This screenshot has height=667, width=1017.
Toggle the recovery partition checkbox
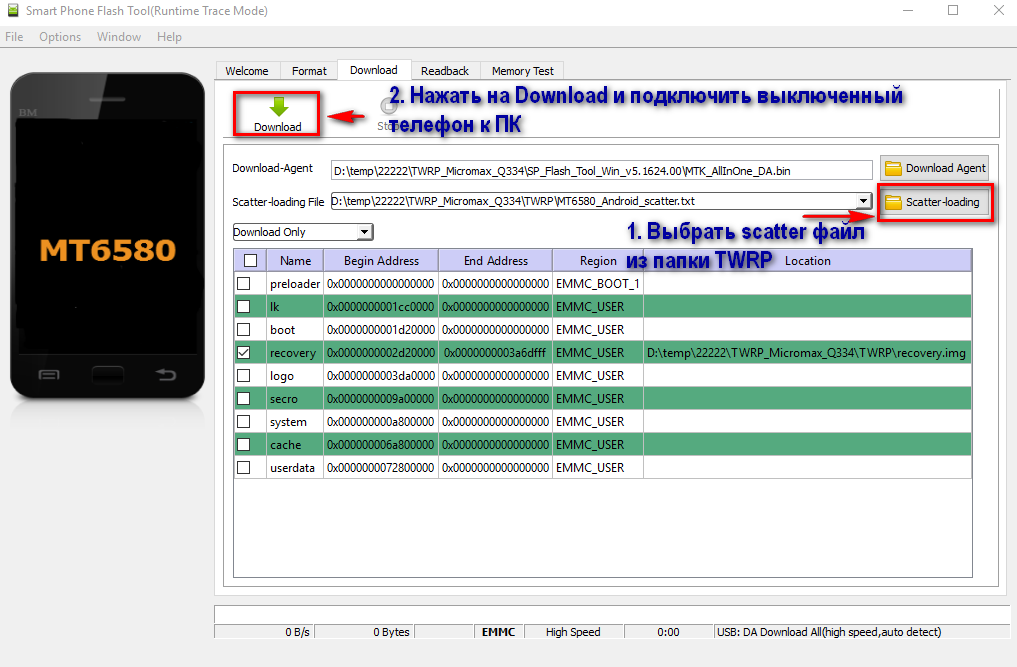pos(244,353)
